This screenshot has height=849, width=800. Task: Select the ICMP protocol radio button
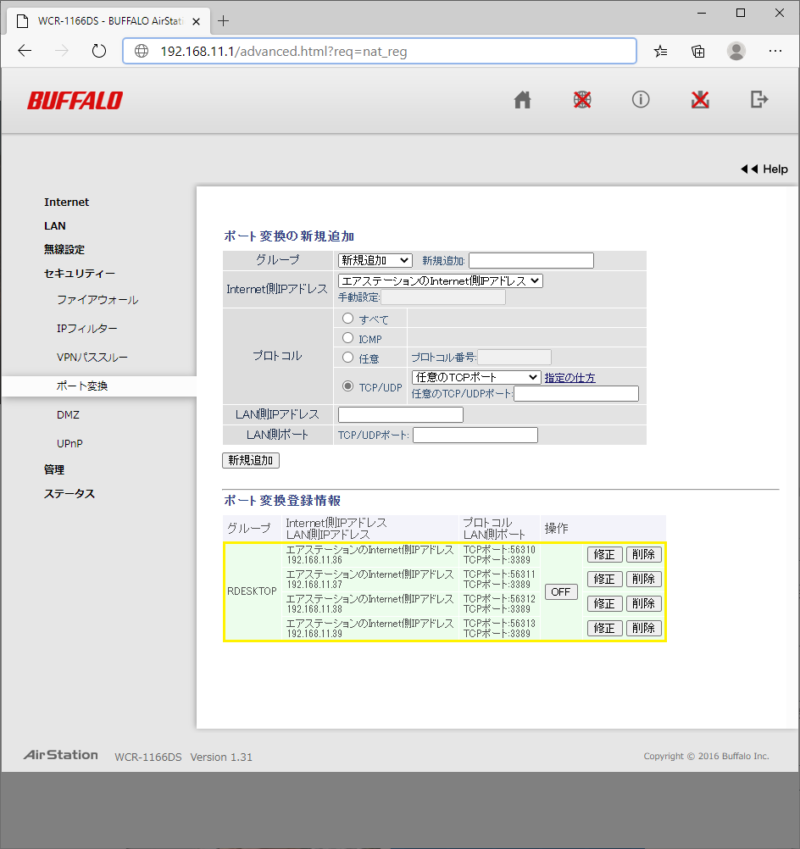click(348, 338)
